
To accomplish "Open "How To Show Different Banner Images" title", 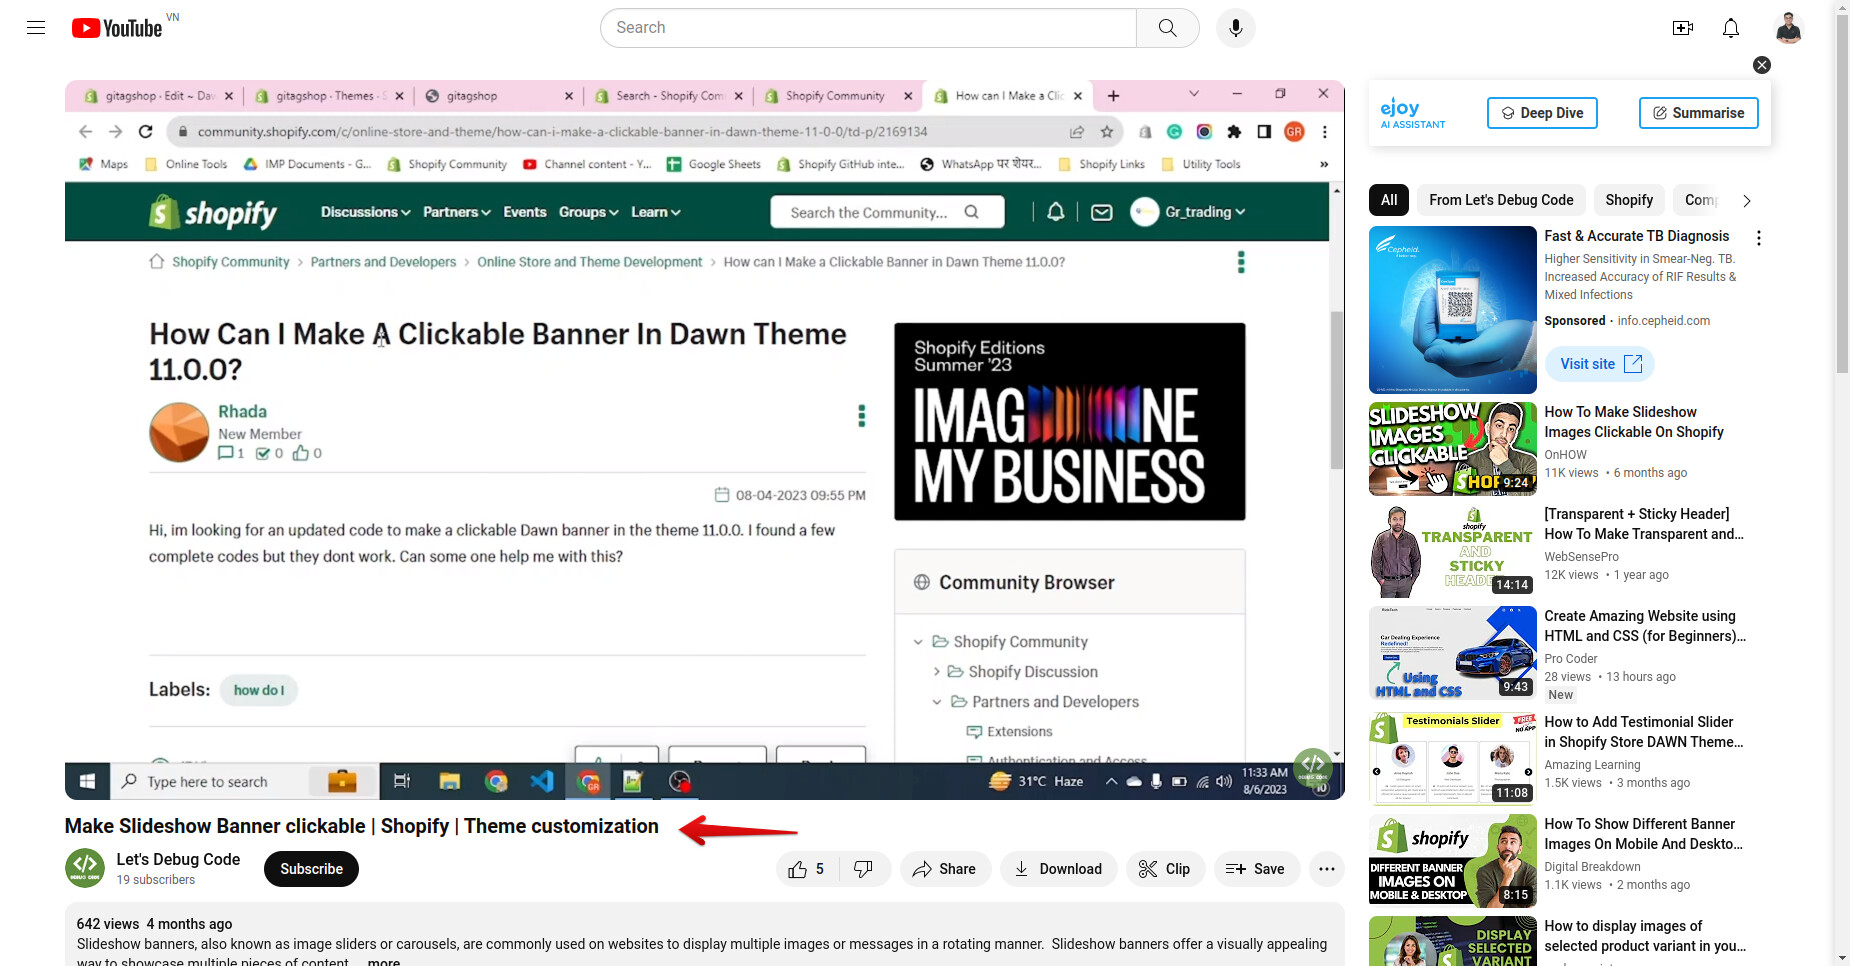I will [1643, 834].
